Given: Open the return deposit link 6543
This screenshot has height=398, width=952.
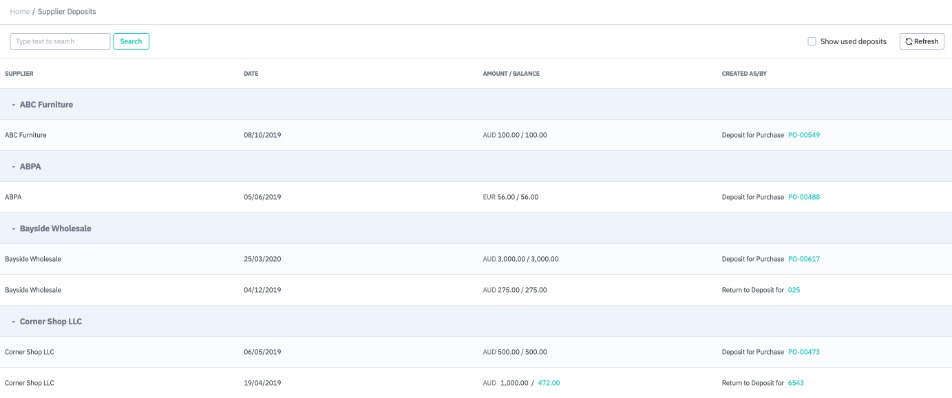Looking at the screenshot, I should pyautogui.click(x=796, y=383).
